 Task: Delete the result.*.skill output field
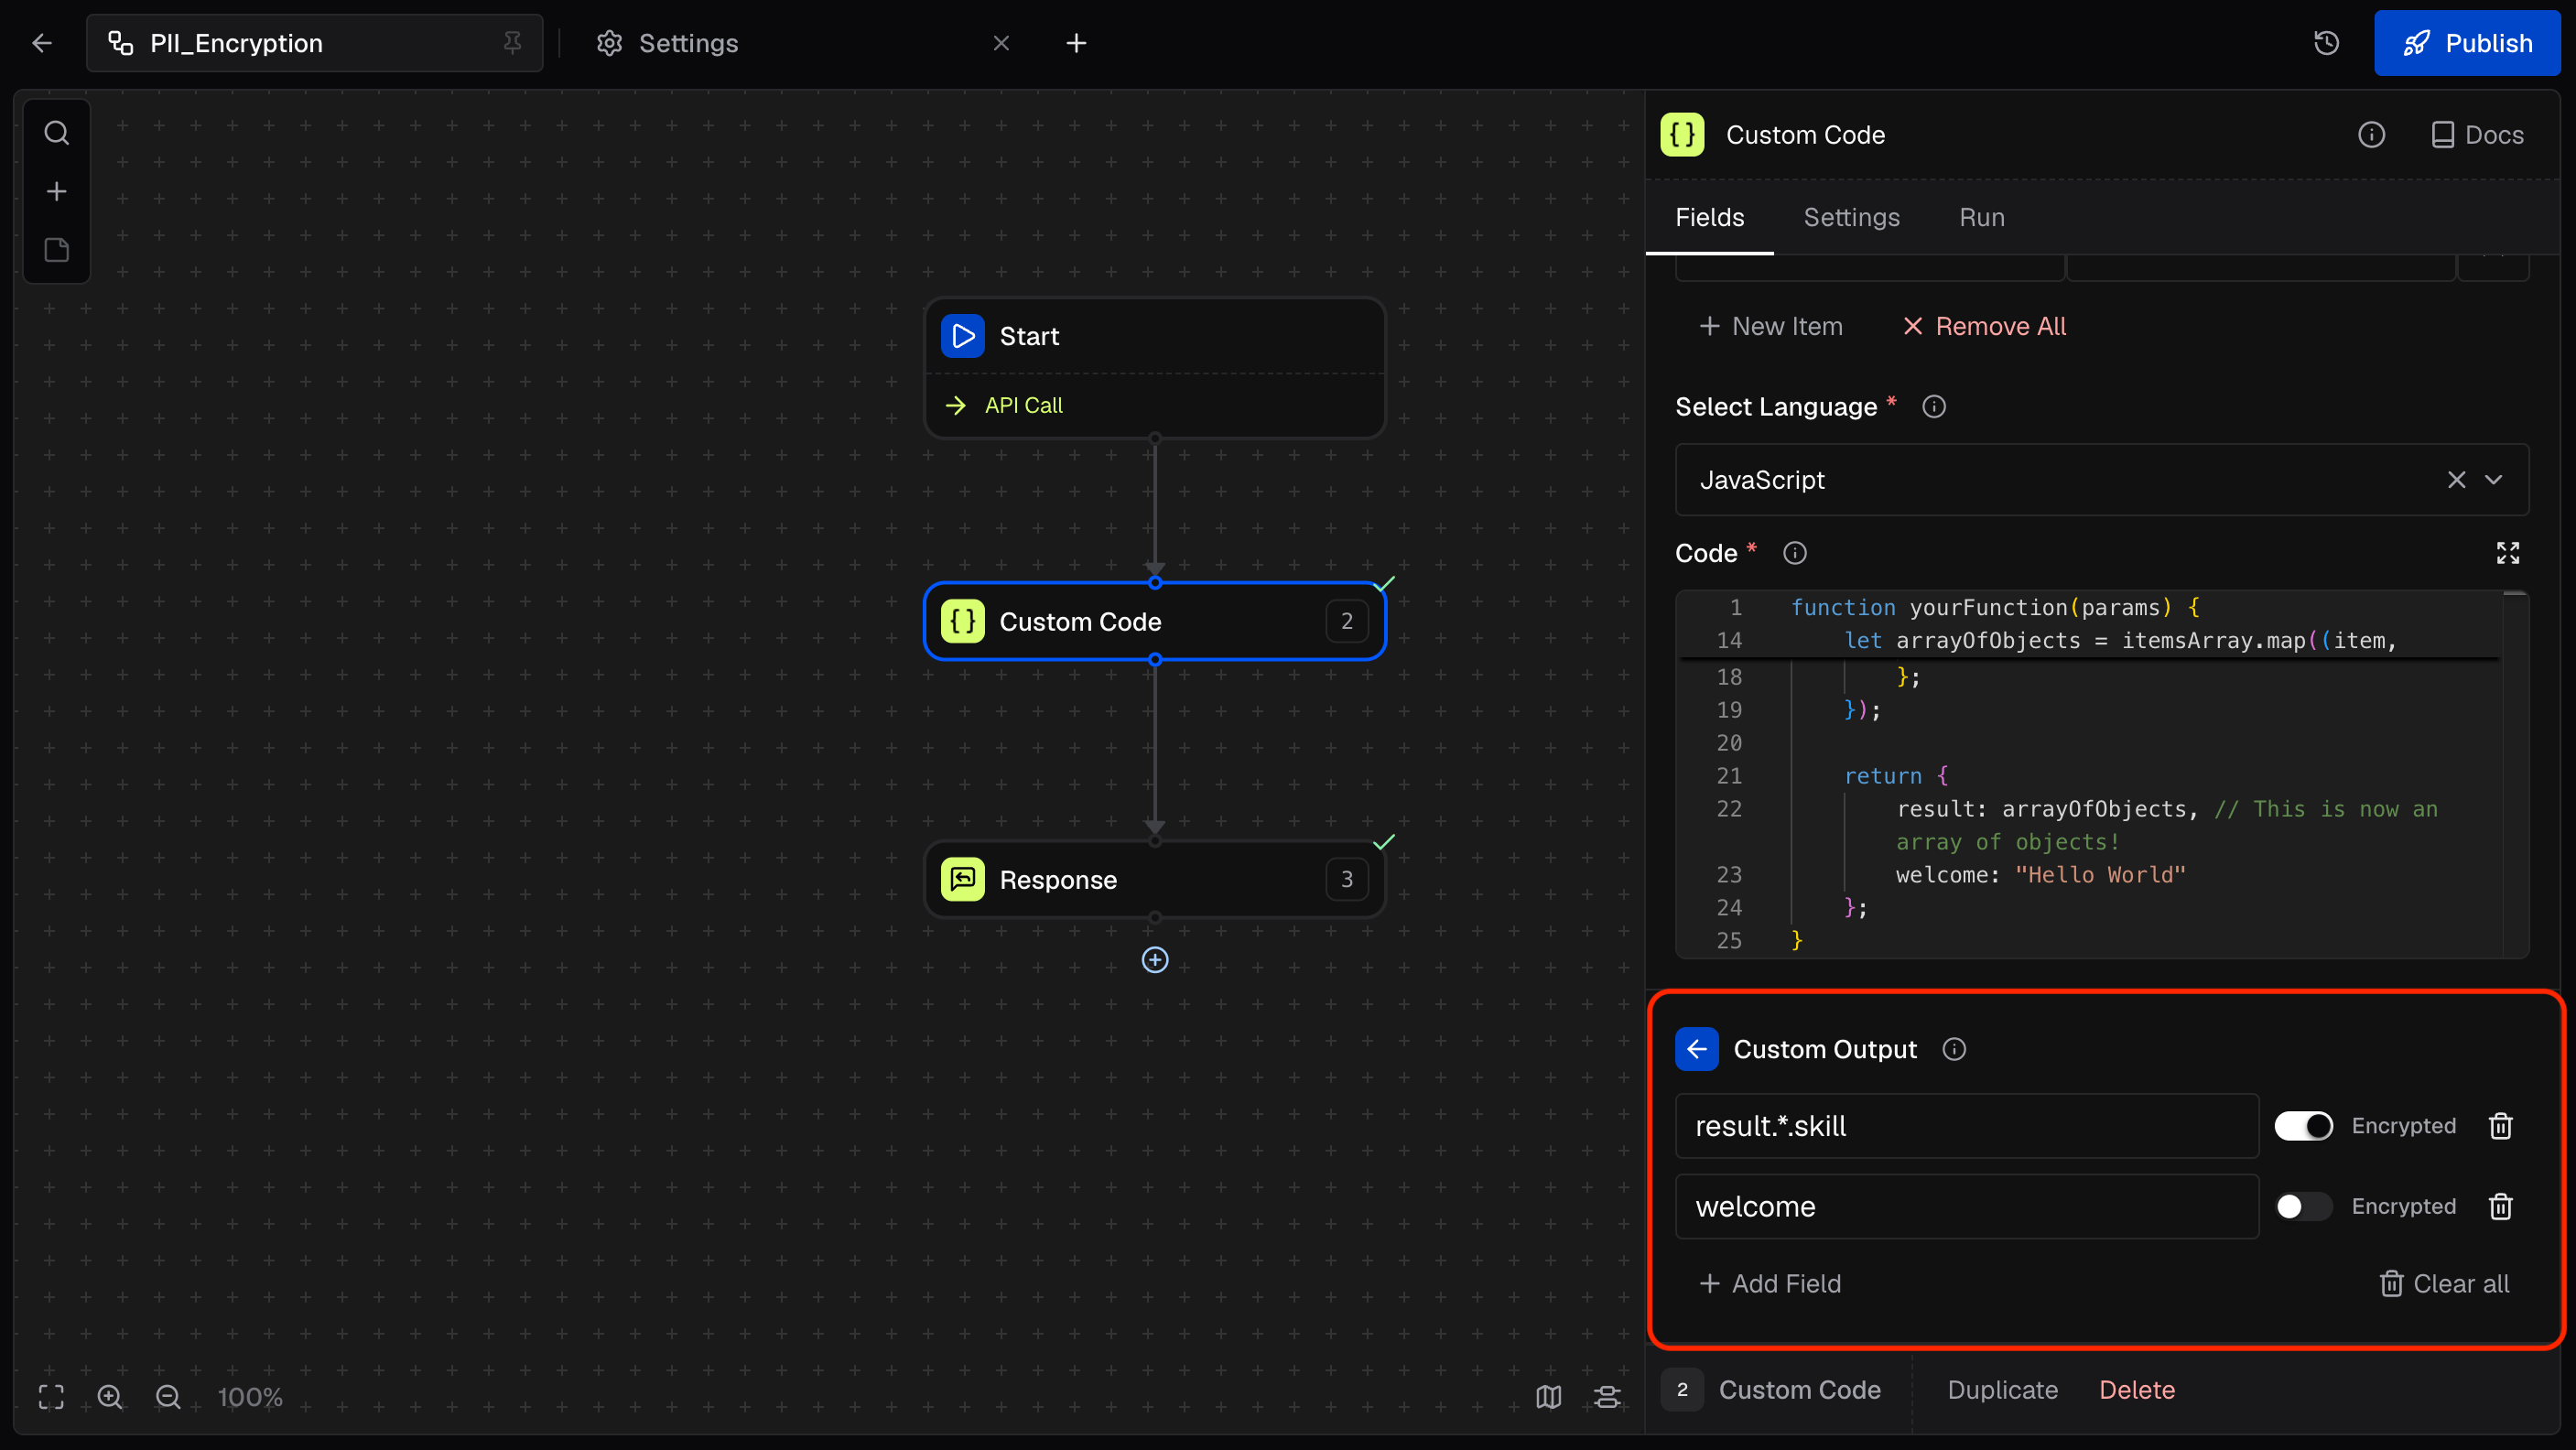pyautogui.click(x=2500, y=1126)
